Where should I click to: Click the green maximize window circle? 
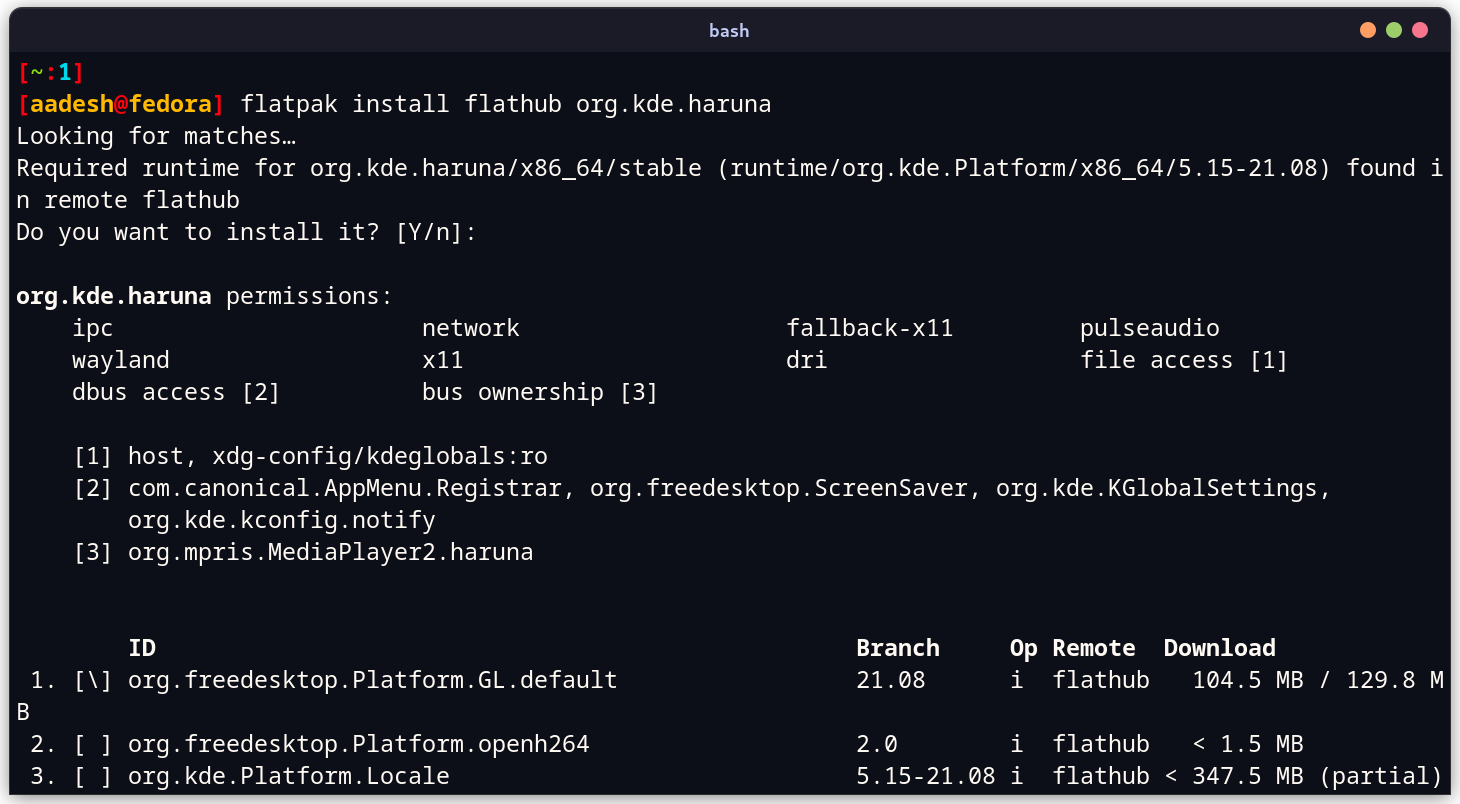[x=1393, y=30]
